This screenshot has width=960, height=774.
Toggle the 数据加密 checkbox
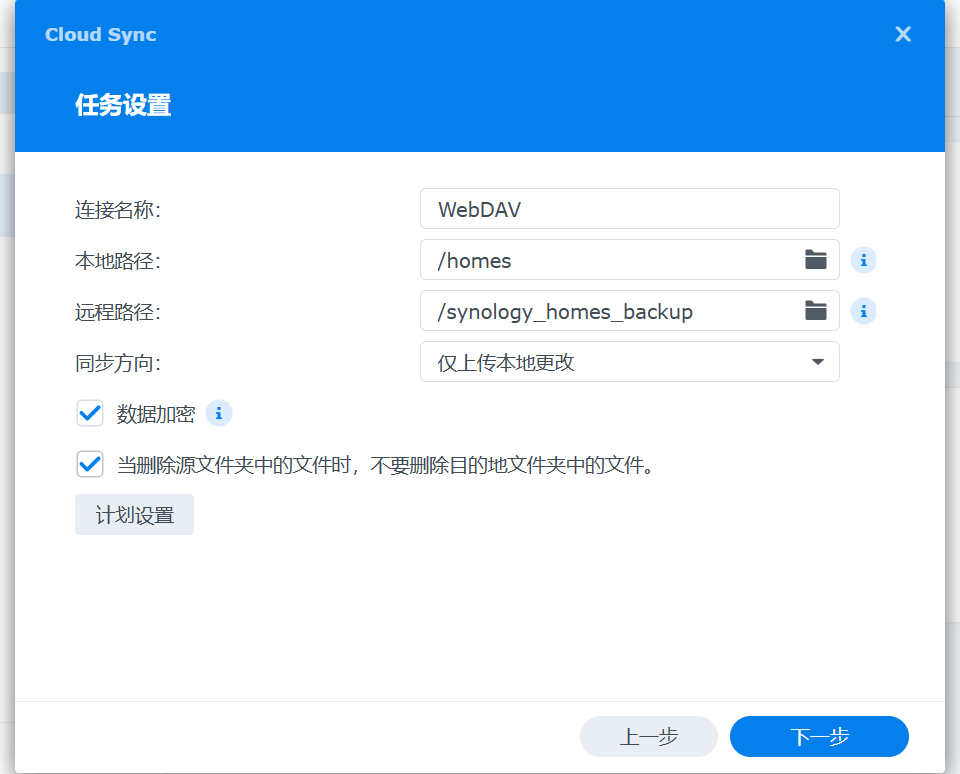click(x=90, y=413)
